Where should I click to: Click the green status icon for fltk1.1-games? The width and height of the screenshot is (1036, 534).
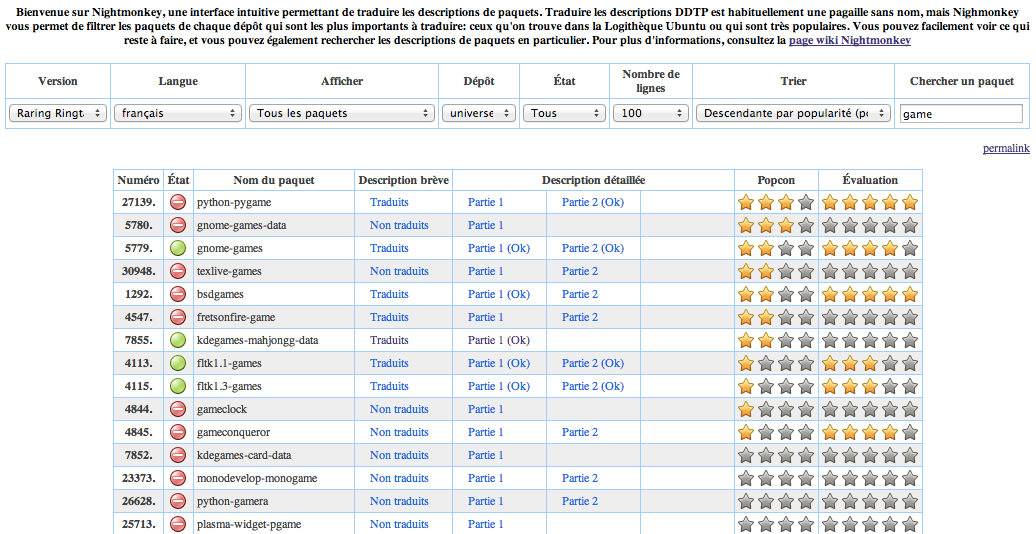178,363
